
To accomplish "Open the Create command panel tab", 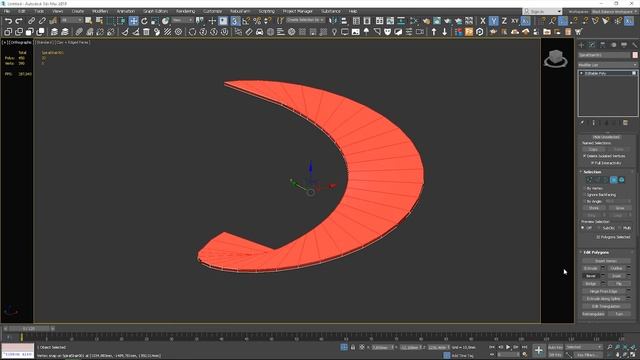I will [x=582, y=44].
